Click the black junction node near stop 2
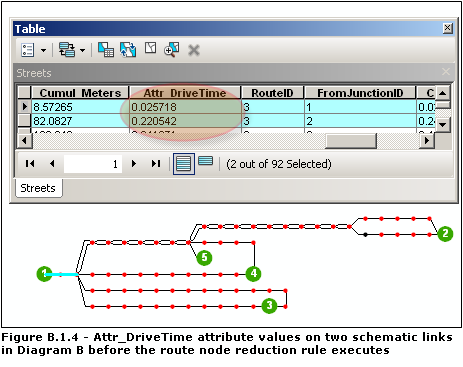This screenshot has height=367, width=463. click(365, 235)
